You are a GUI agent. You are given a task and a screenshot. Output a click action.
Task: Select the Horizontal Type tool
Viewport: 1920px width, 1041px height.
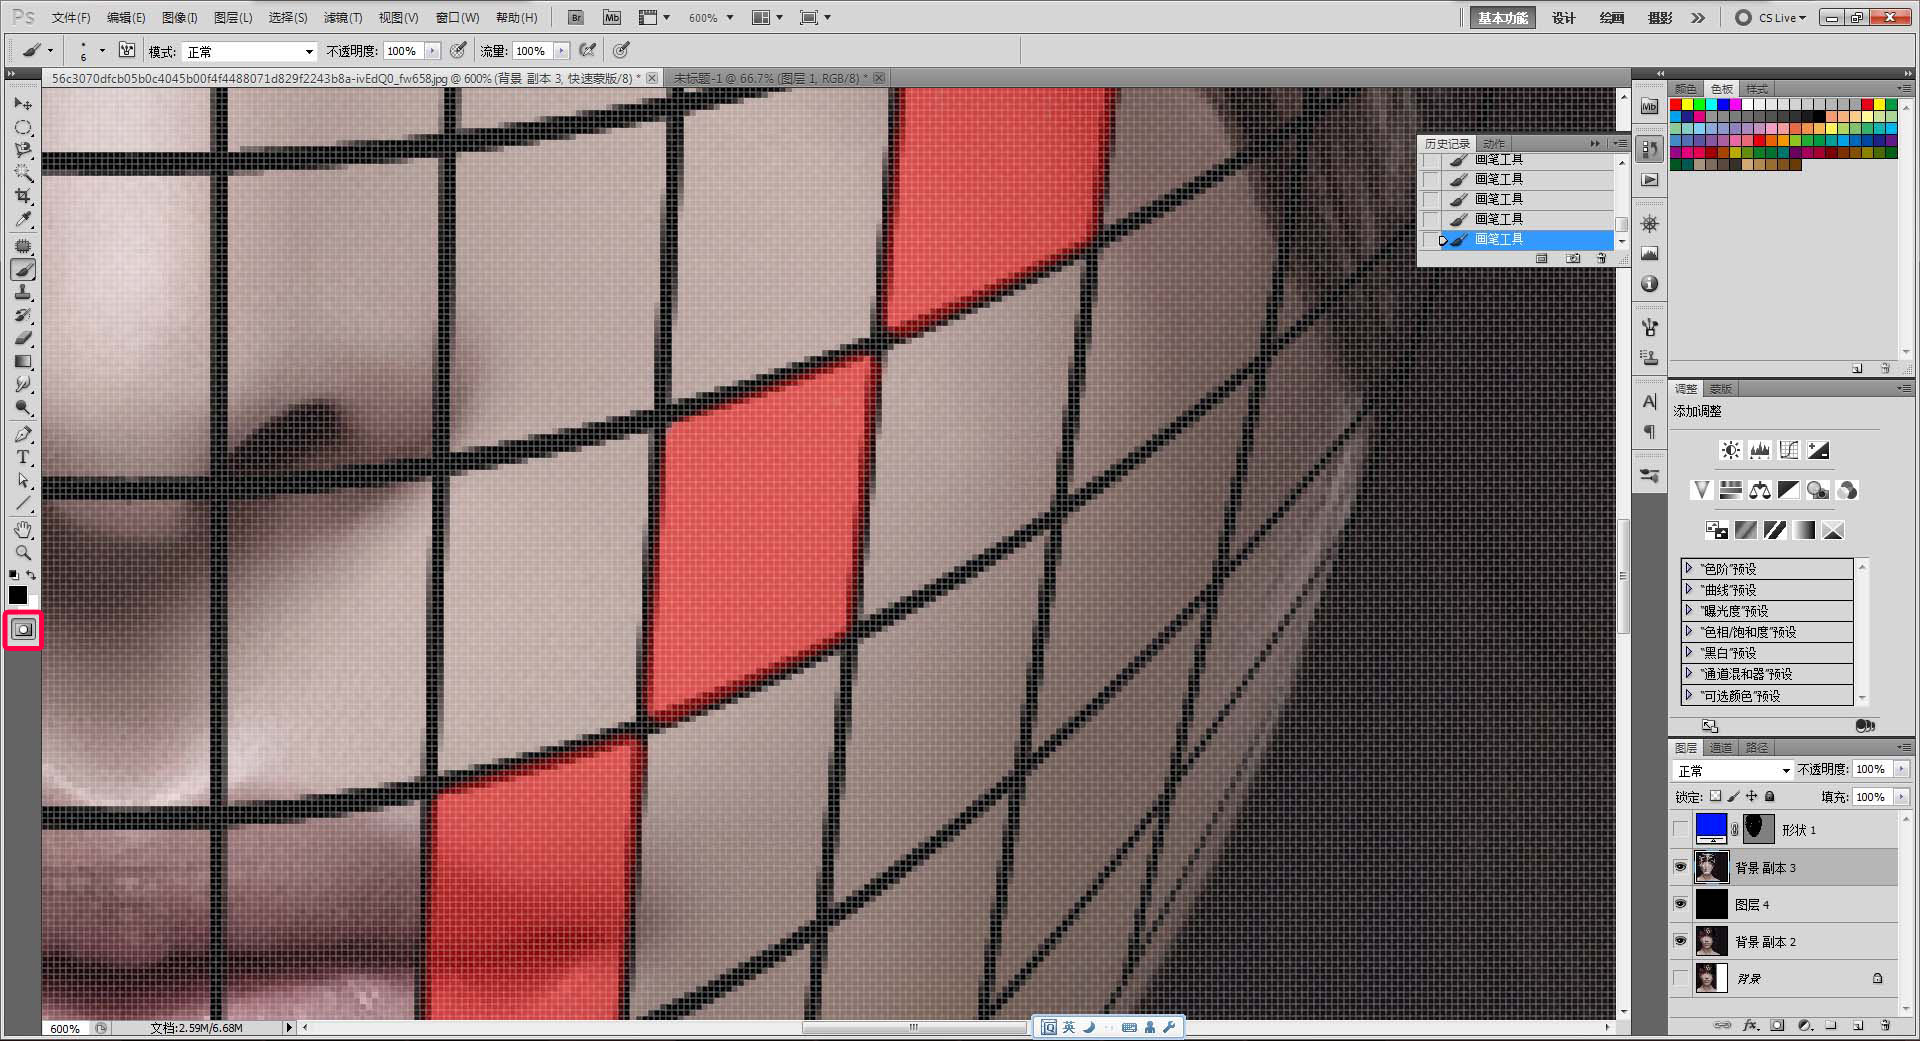click(22, 457)
